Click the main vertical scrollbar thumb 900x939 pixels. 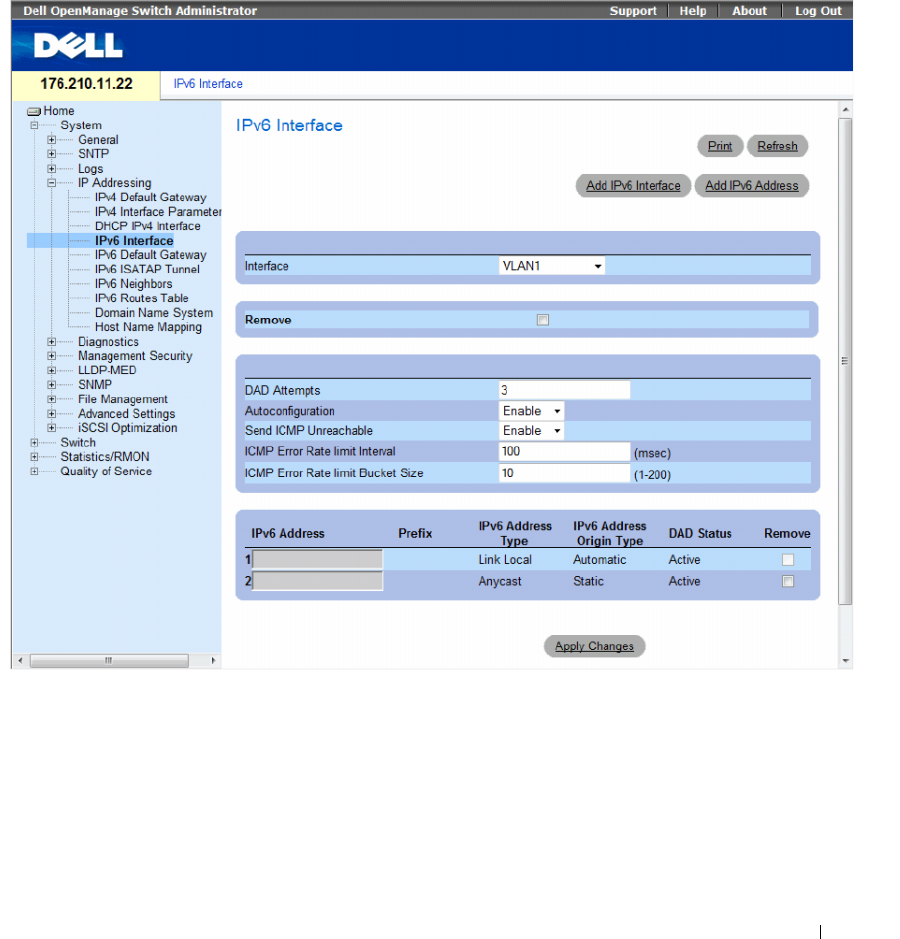[845, 362]
